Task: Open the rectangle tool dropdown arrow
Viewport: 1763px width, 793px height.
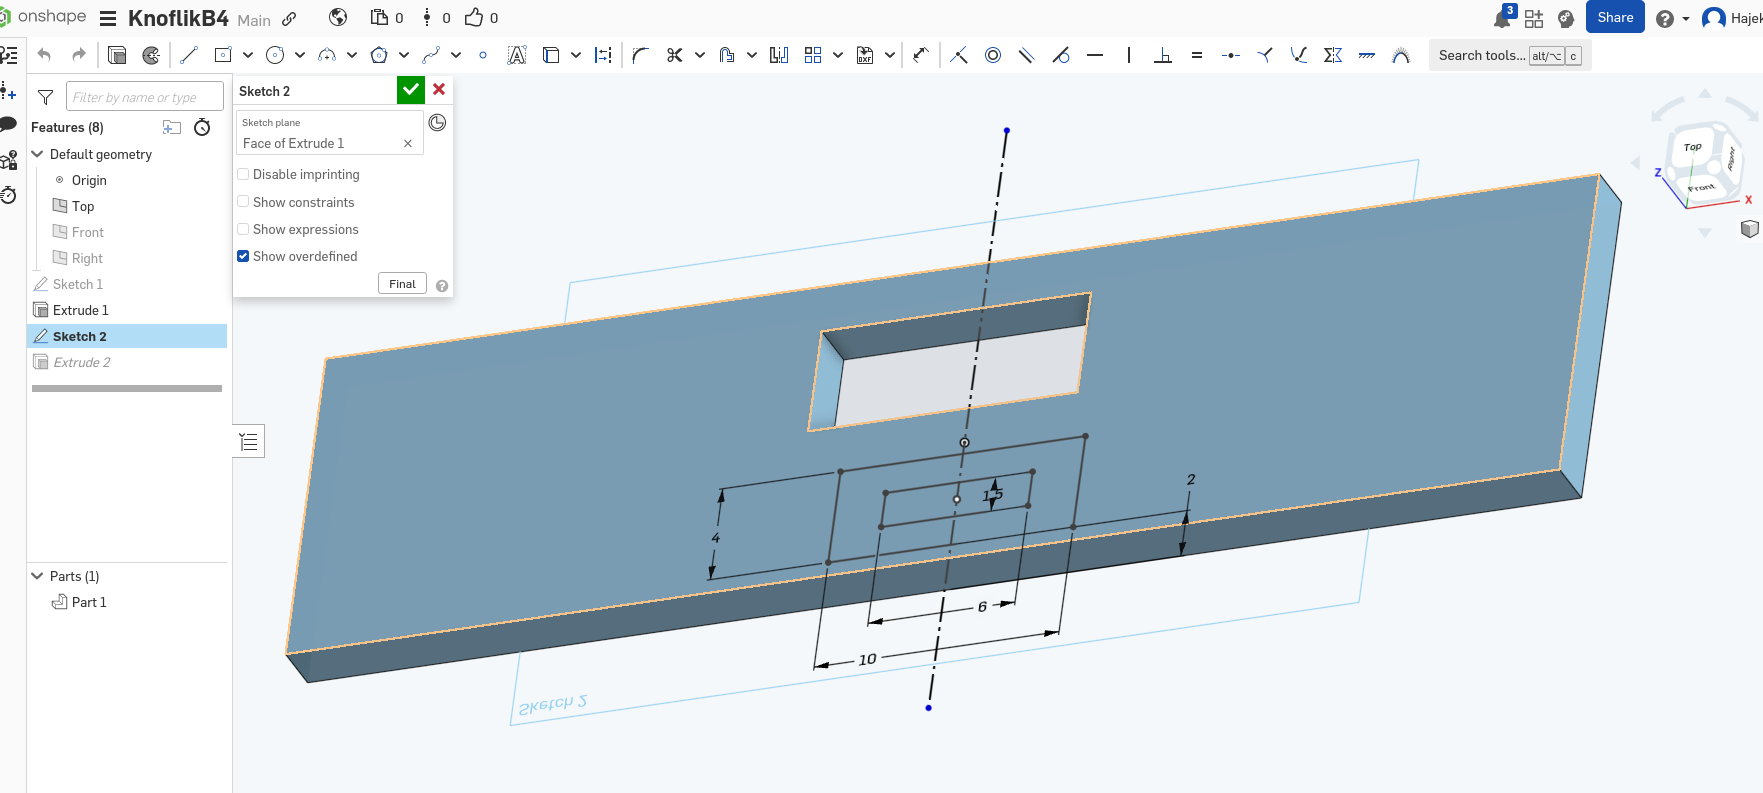Action: tap(247, 55)
